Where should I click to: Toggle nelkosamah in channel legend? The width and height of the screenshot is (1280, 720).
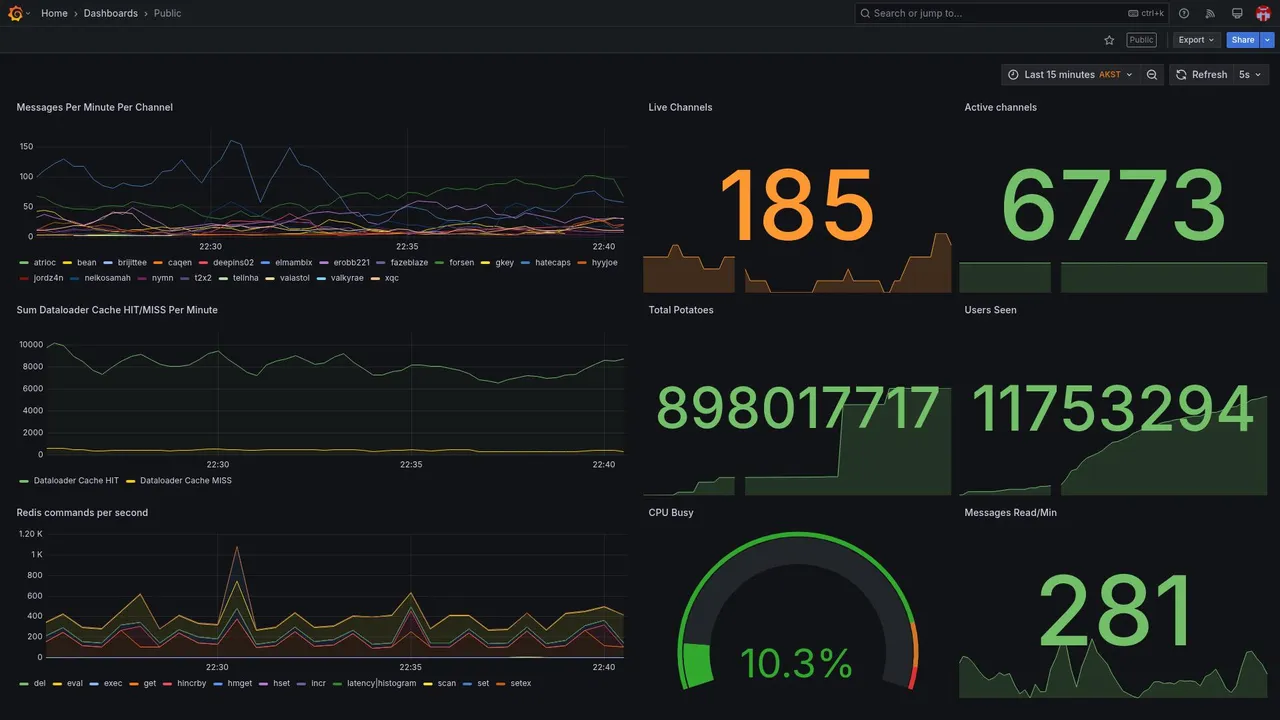107,278
